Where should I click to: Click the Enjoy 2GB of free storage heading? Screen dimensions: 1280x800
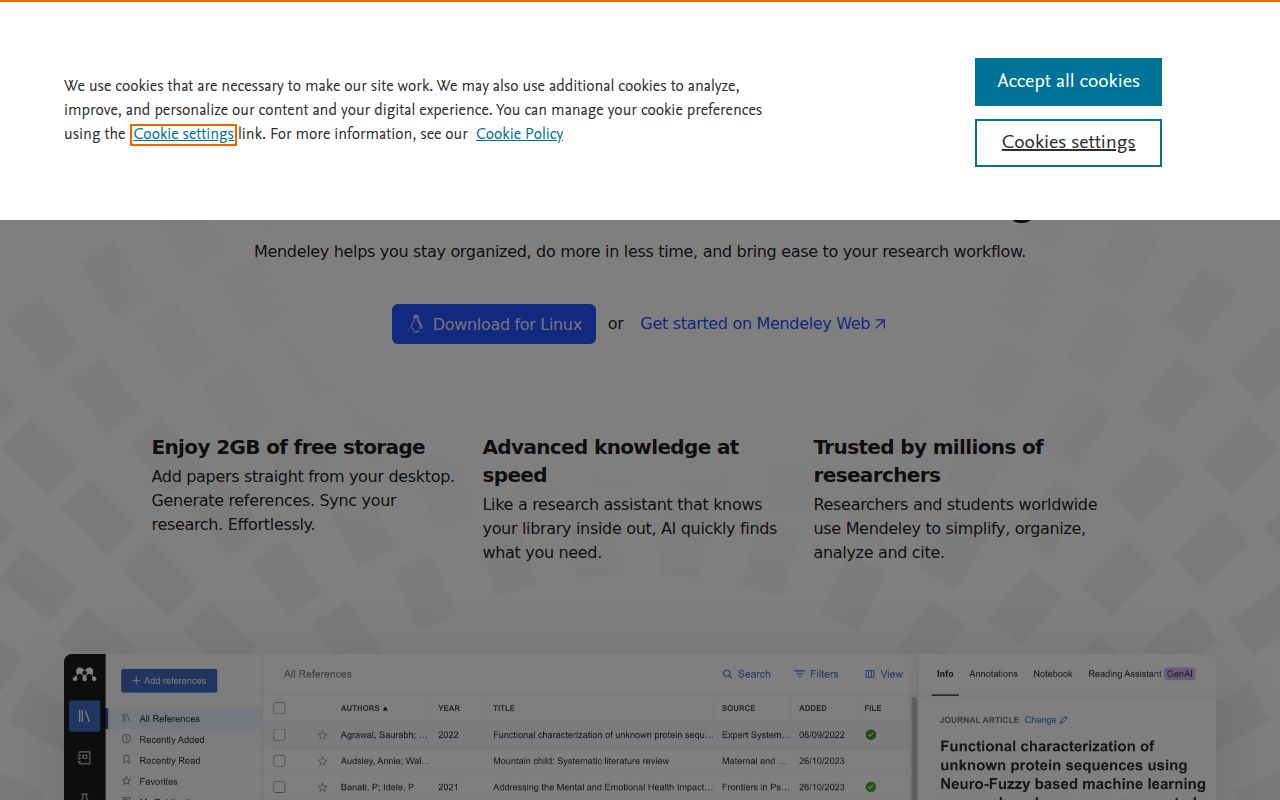(x=288, y=447)
